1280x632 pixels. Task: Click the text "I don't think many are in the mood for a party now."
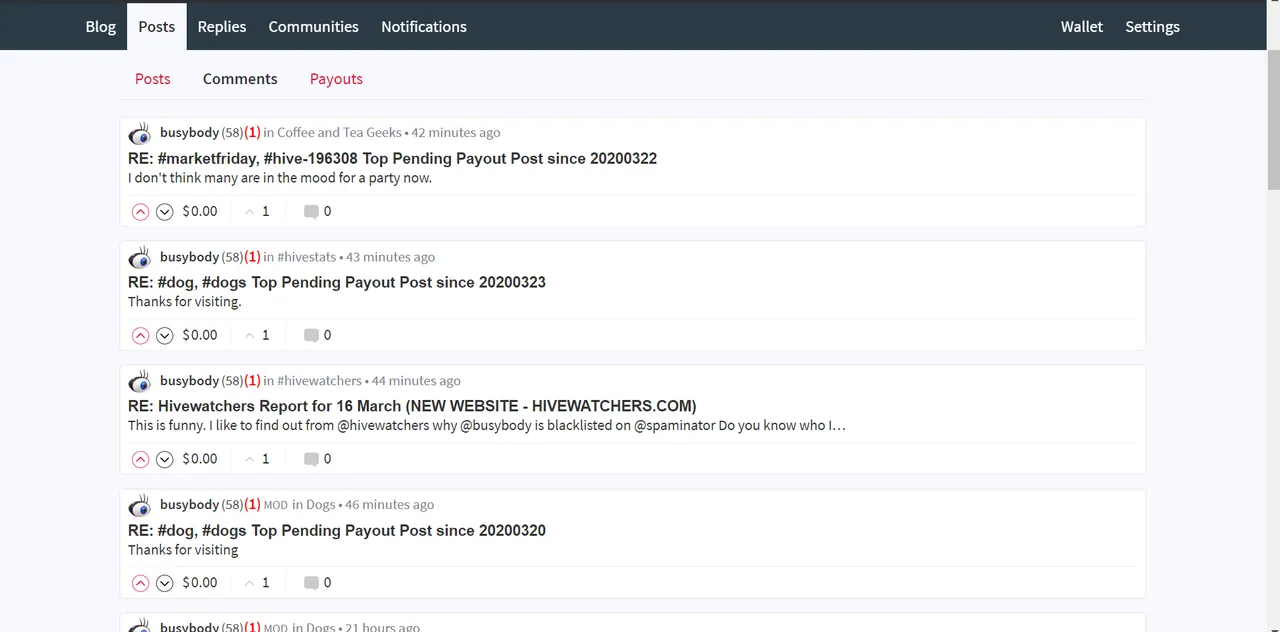click(x=280, y=178)
